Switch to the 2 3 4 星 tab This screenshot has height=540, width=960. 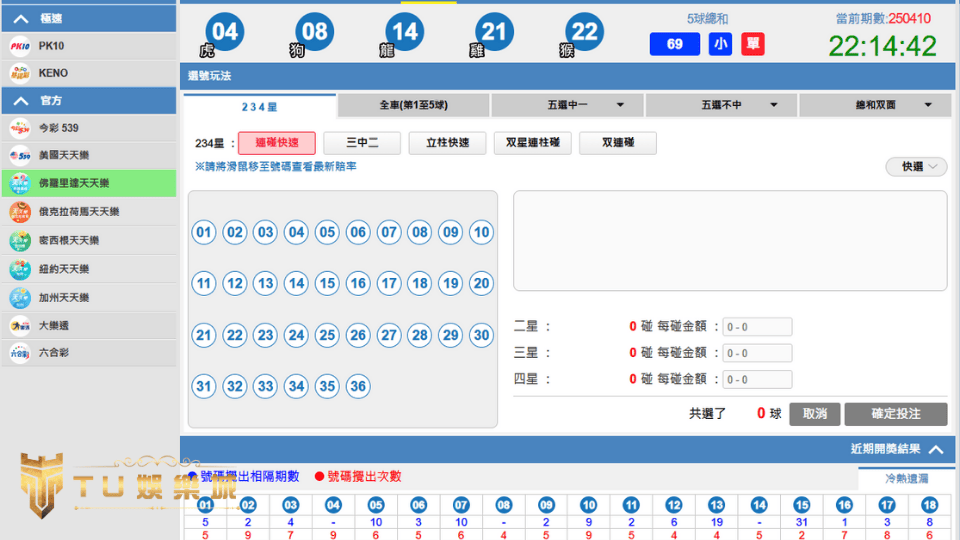pyautogui.click(x=260, y=107)
